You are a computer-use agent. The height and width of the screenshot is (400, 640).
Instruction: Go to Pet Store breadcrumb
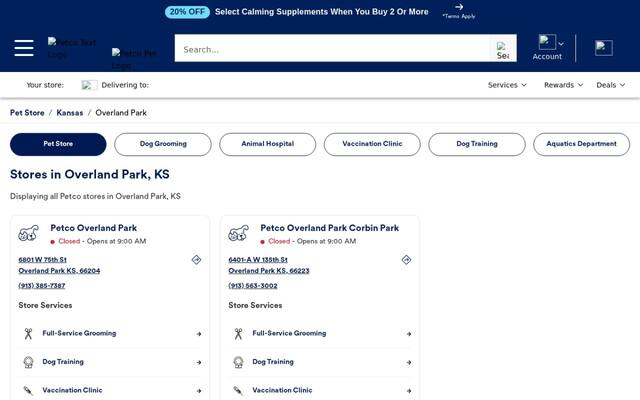27,113
